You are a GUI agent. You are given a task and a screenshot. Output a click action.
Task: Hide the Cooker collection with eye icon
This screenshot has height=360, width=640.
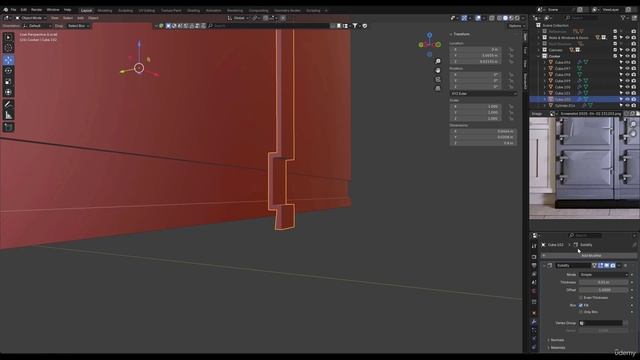click(x=627, y=56)
